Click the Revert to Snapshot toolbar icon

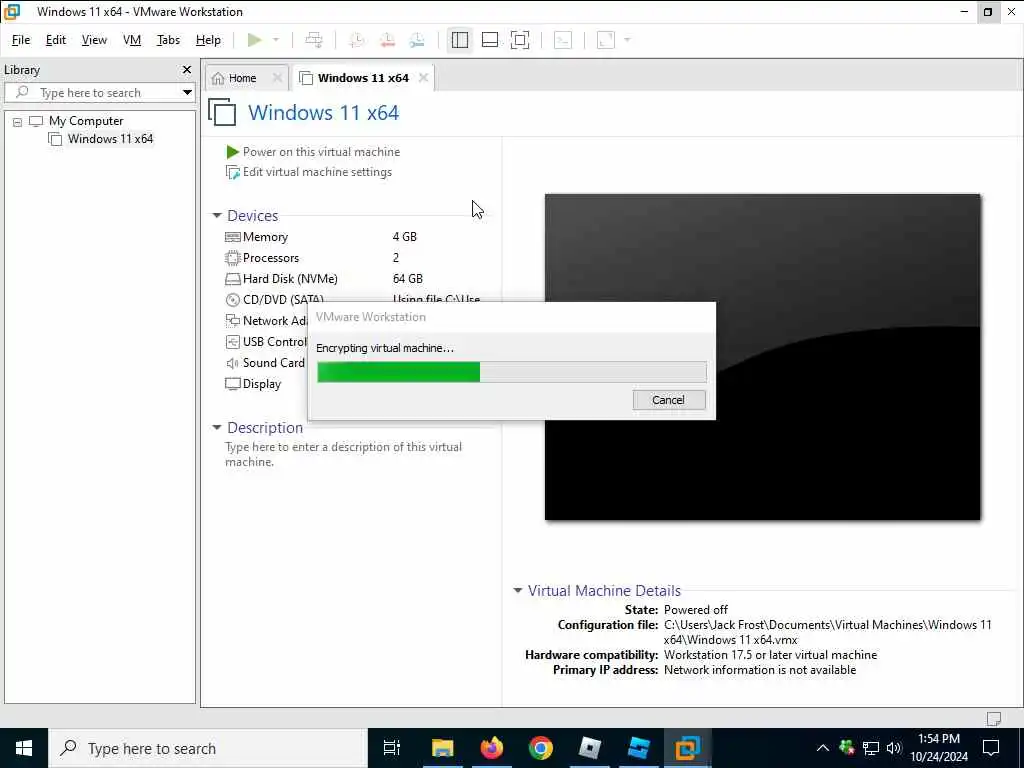(387, 40)
